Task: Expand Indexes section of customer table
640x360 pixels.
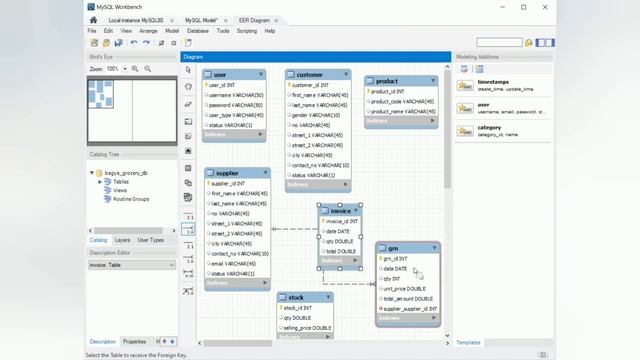Action: (x=346, y=184)
